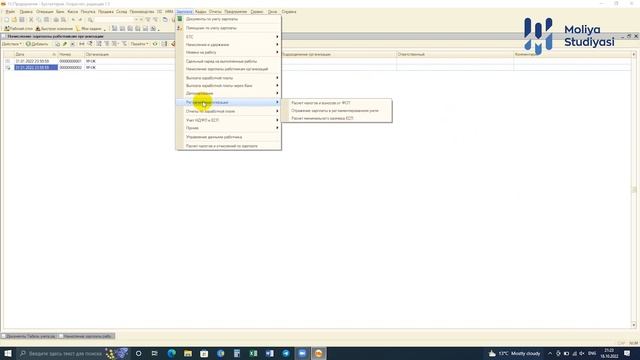Screen dimensions: 640x360
Task: Open Microsoft Store from the taskbar
Action: [x=204, y=353]
